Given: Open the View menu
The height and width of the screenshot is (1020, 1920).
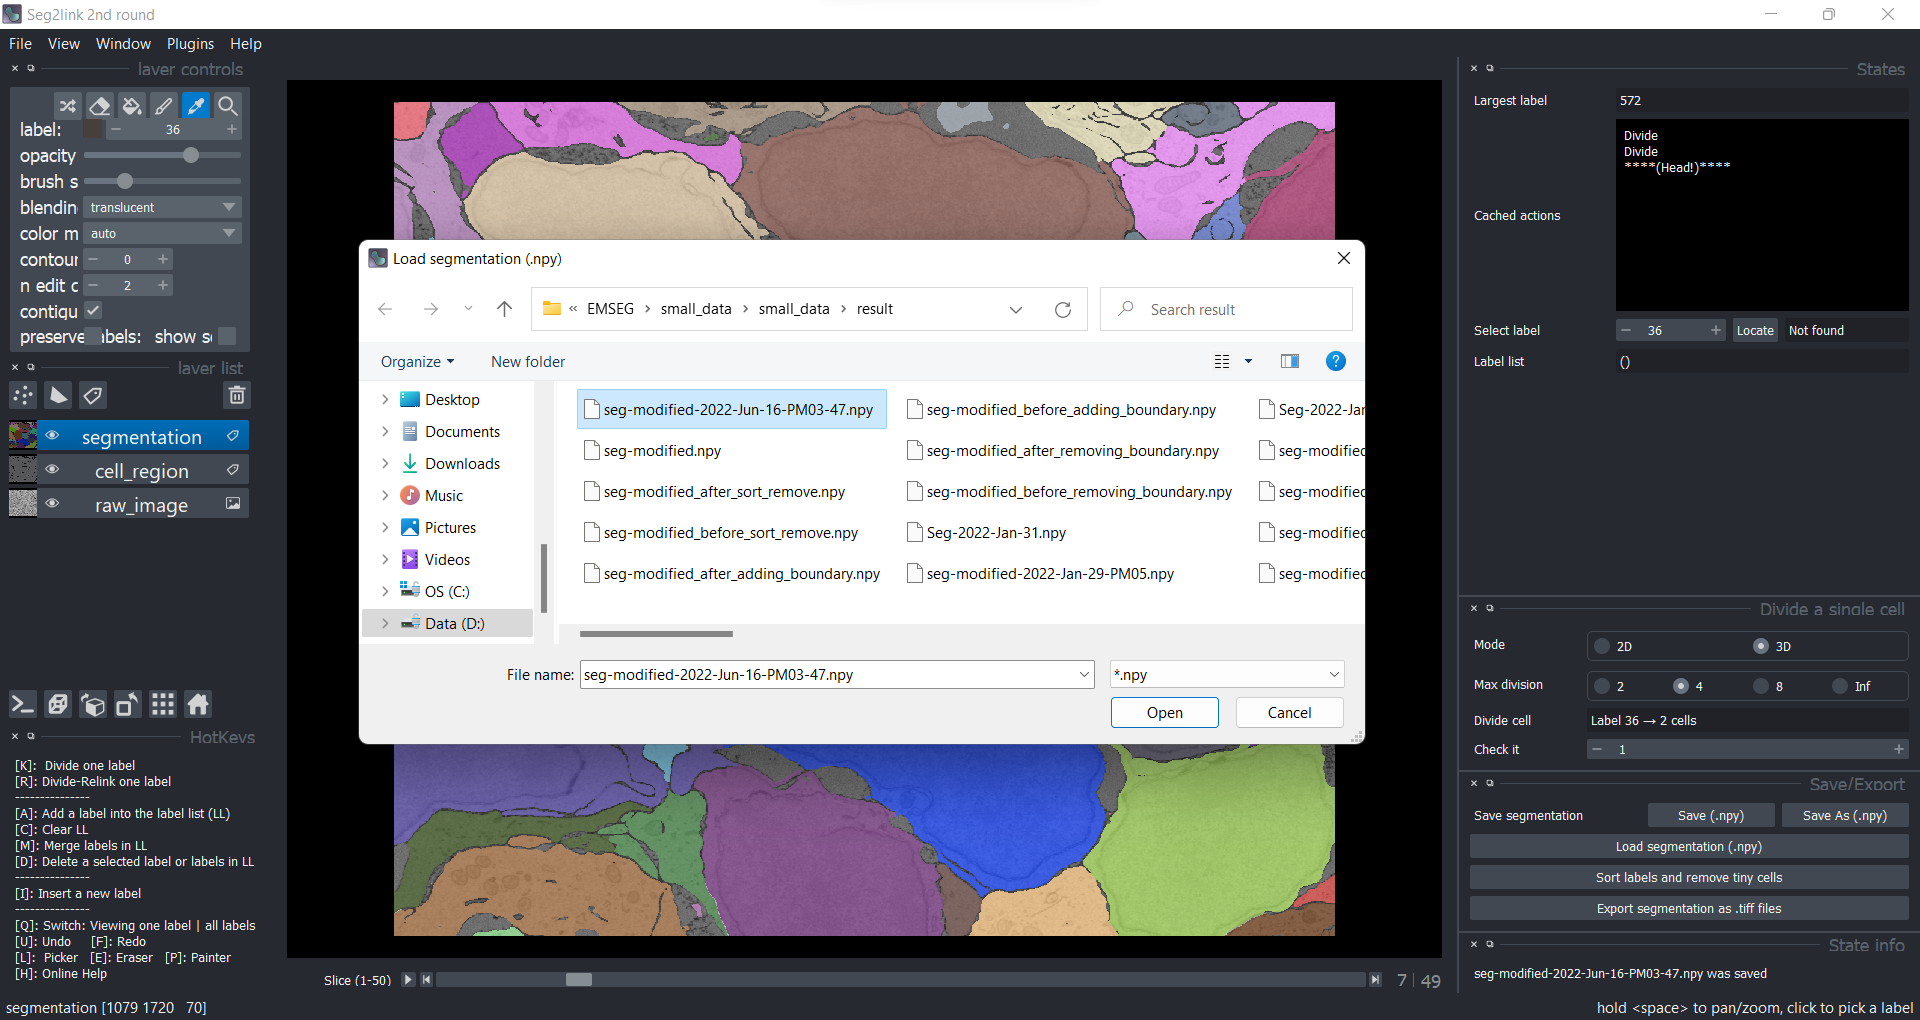Looking at the screenshot, I should point(63,43).
